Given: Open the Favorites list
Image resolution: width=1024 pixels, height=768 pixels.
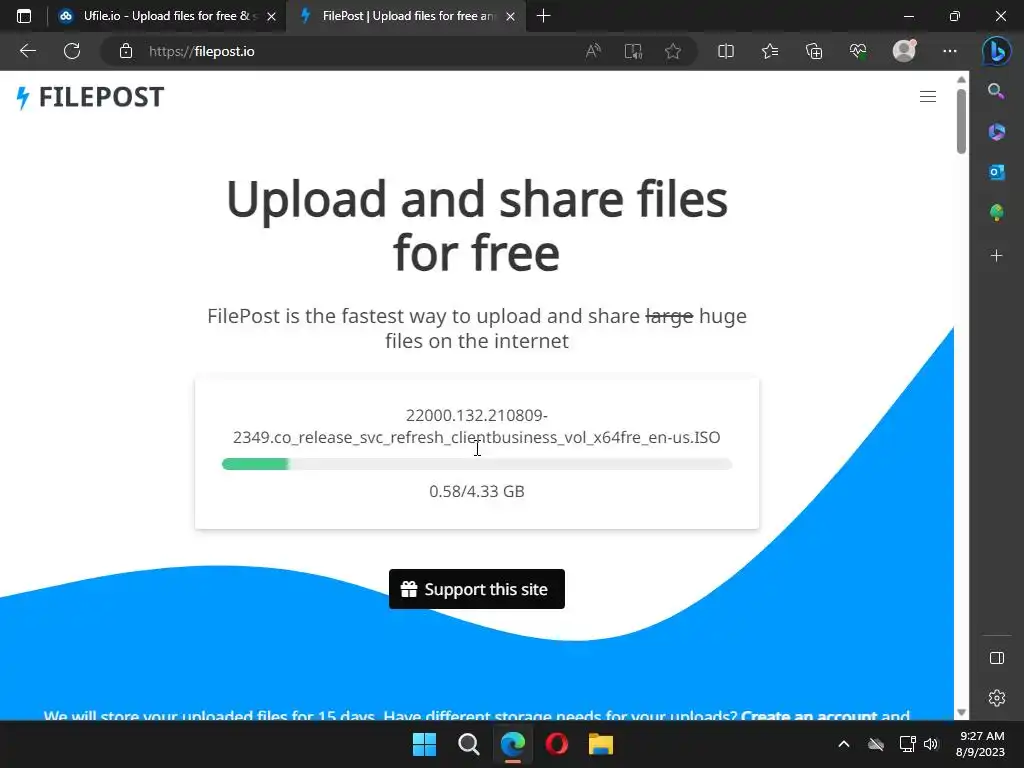Looking at the screenshot, I should (770, 51).
